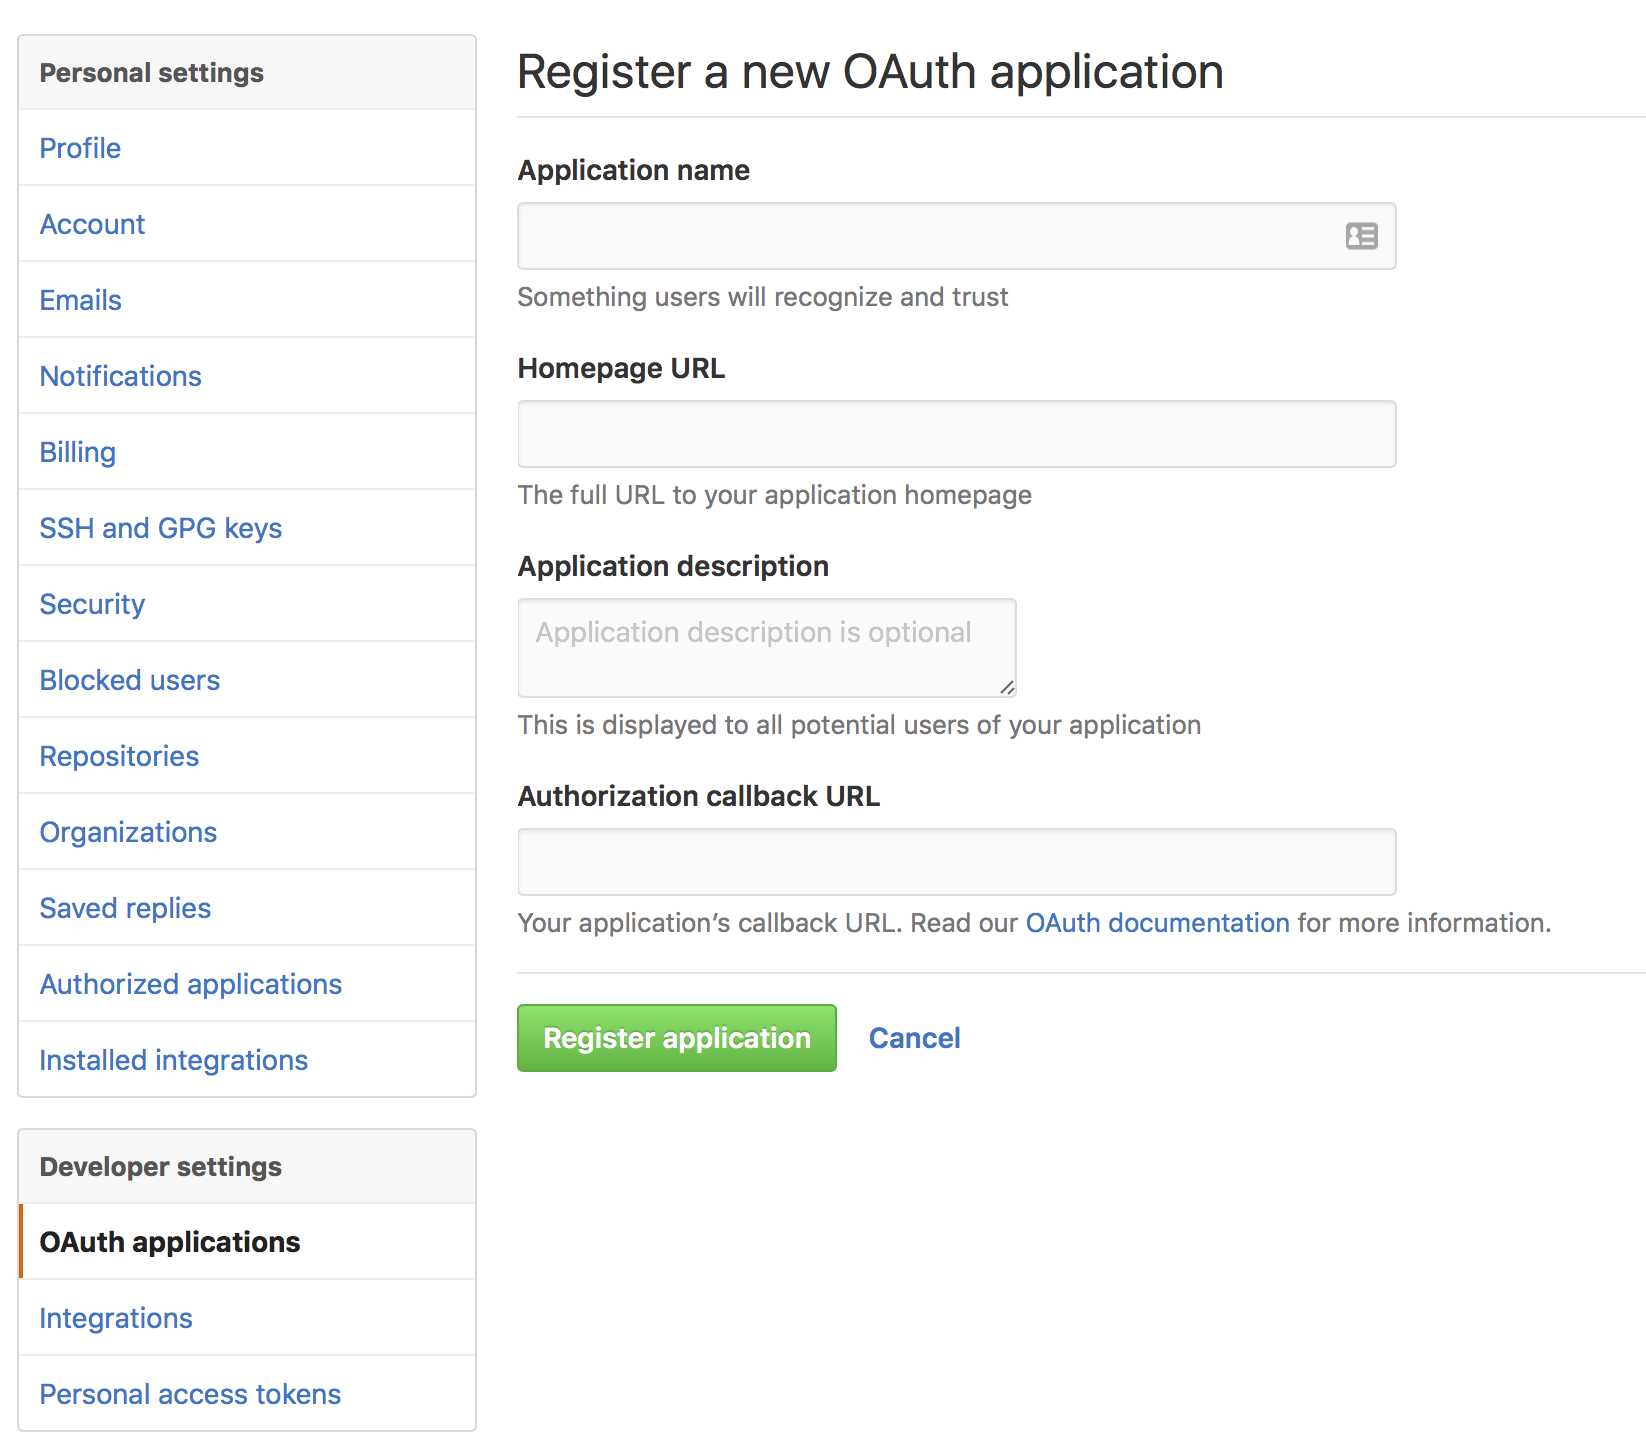1646x1454 pixels.
Task: Open the OAuth documentation link
Action: pyautogui.click(x=1157, y=922)
